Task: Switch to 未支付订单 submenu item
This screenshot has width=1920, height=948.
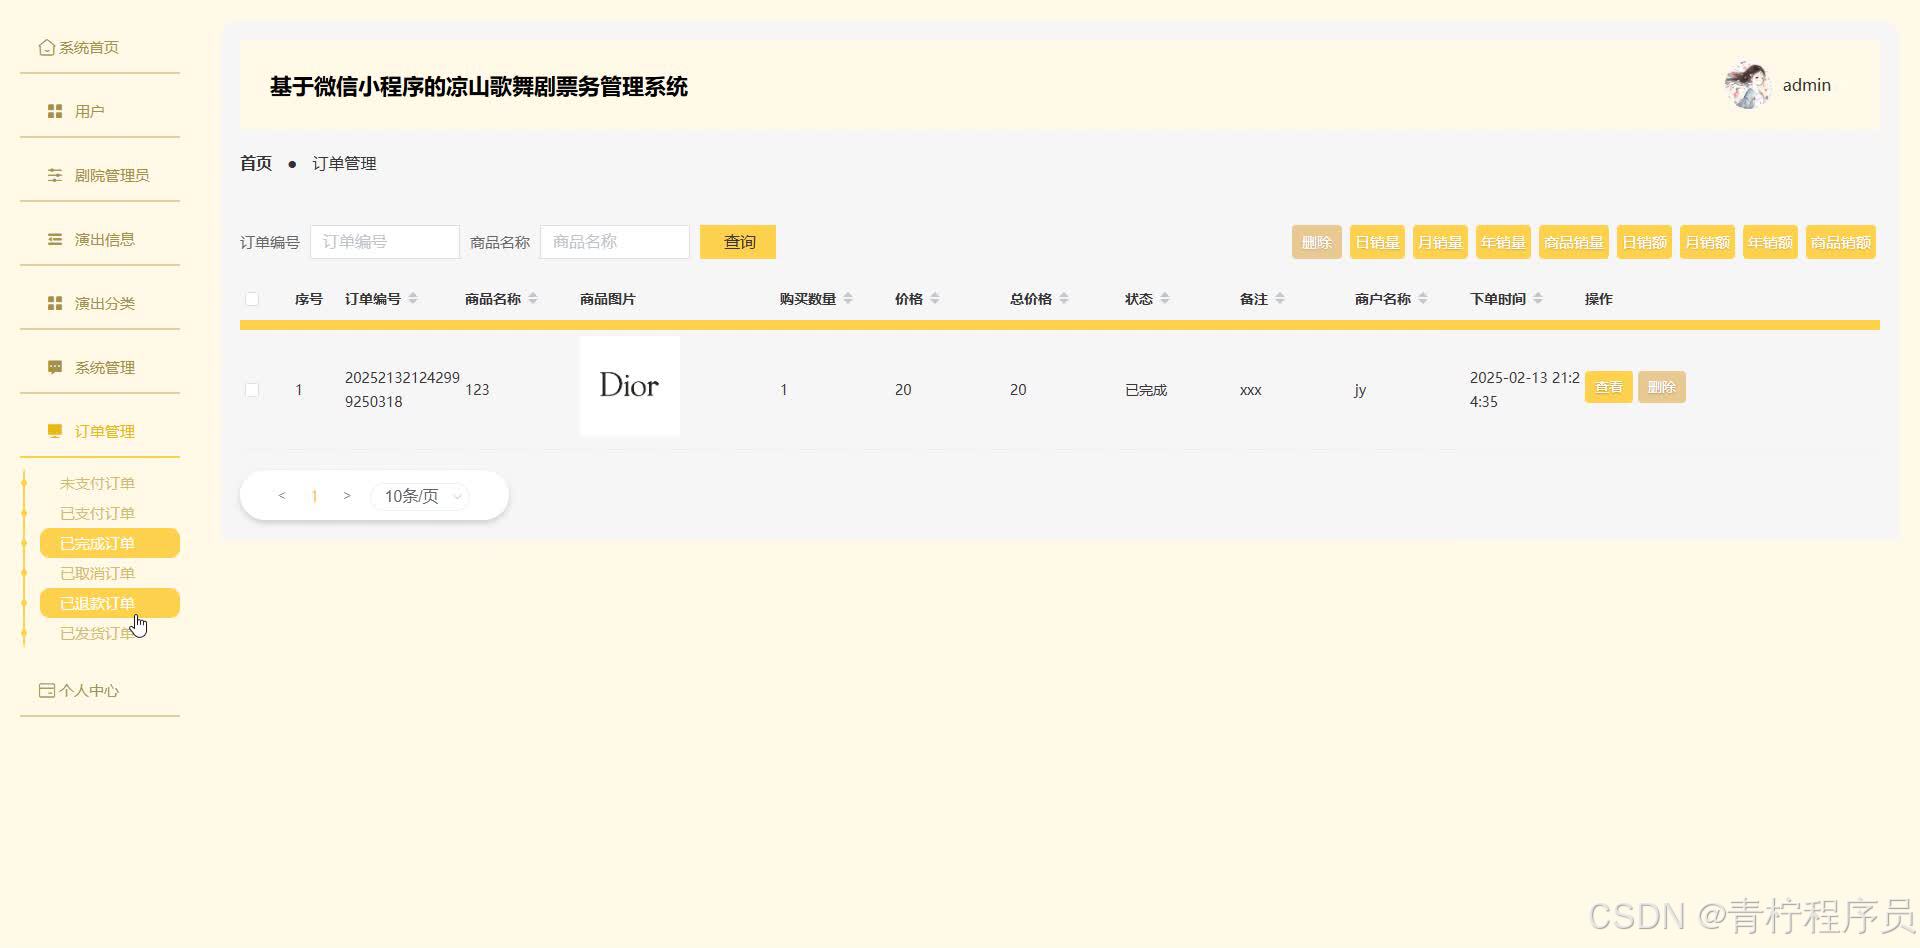Action: (96, 483)
